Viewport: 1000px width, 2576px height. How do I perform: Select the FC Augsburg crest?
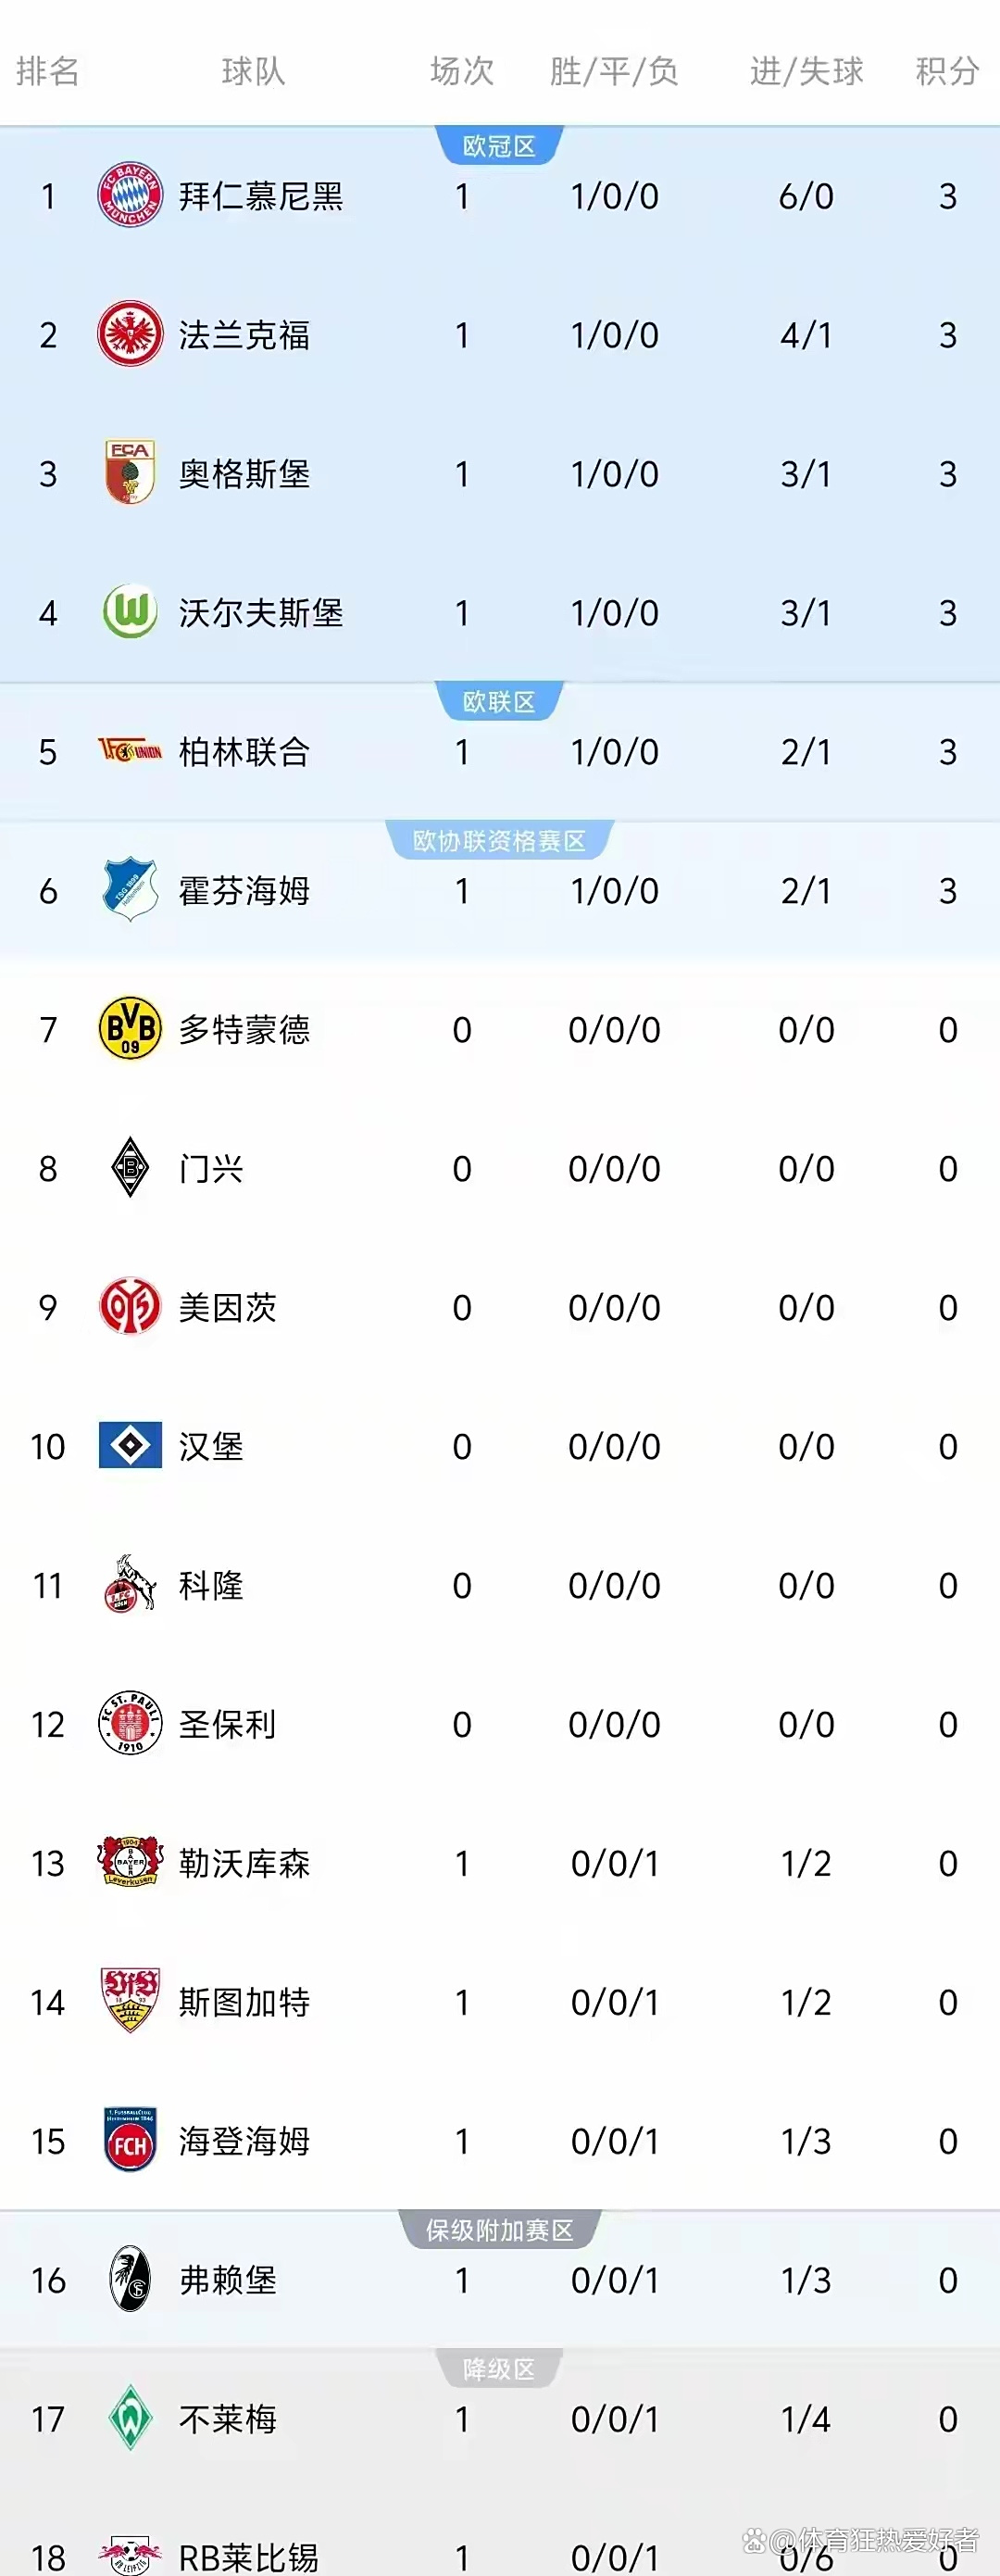pos(130,472)
